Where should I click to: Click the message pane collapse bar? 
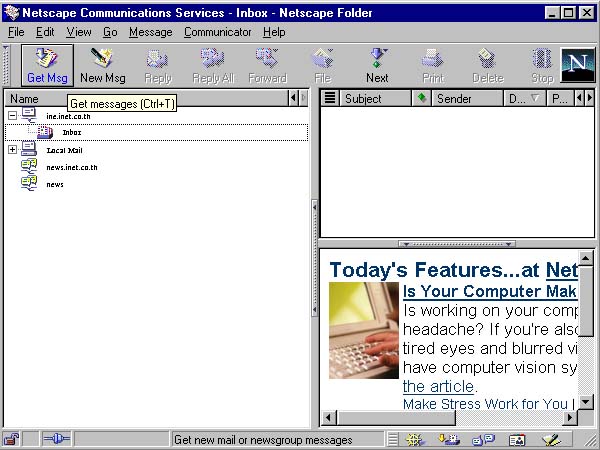click(457, 244)
